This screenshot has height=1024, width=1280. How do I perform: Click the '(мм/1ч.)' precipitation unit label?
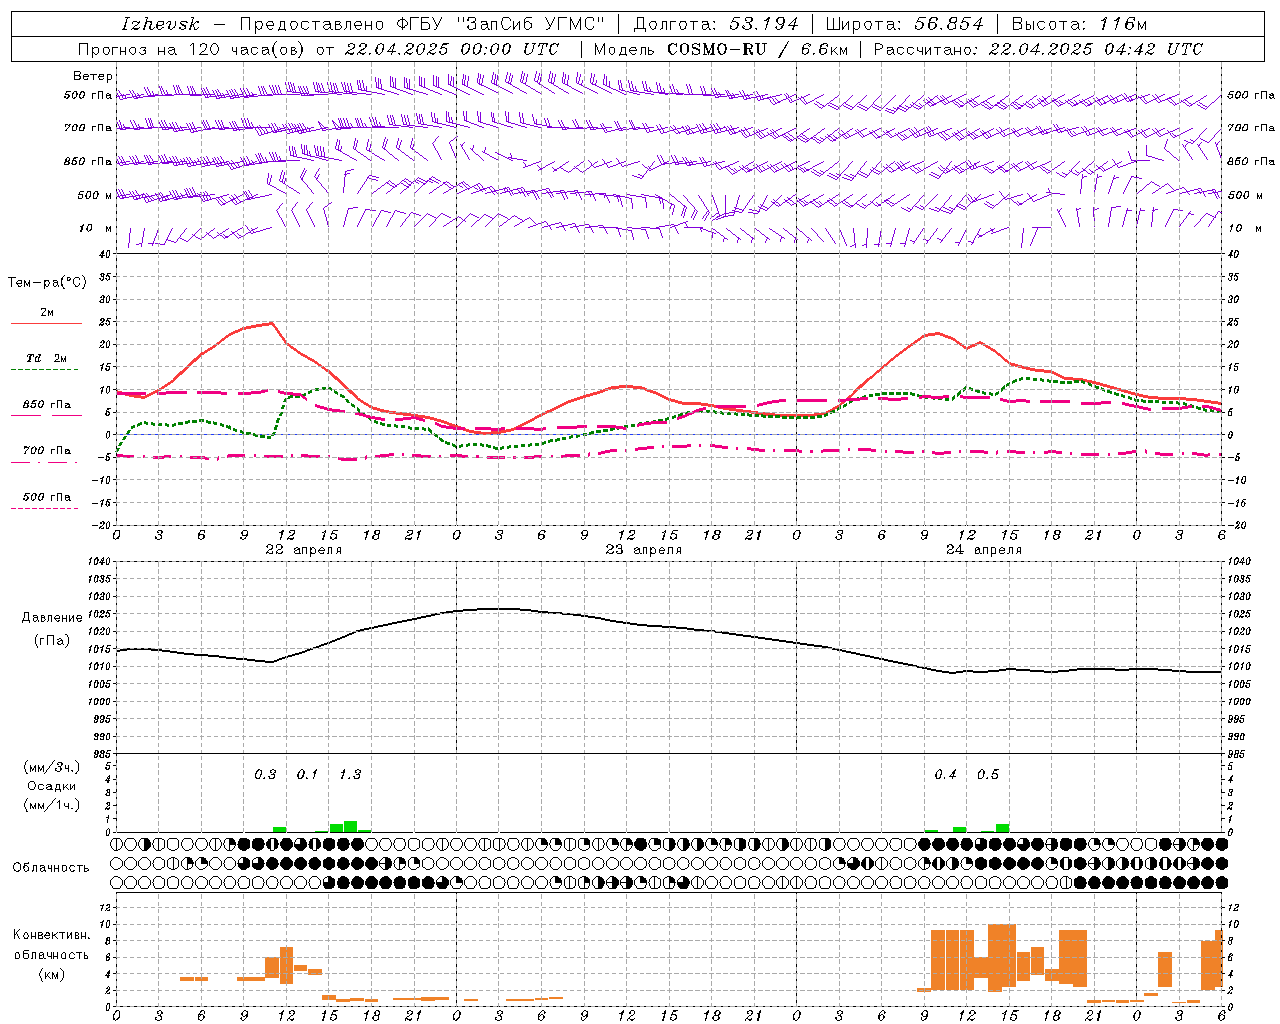(52, 805)
